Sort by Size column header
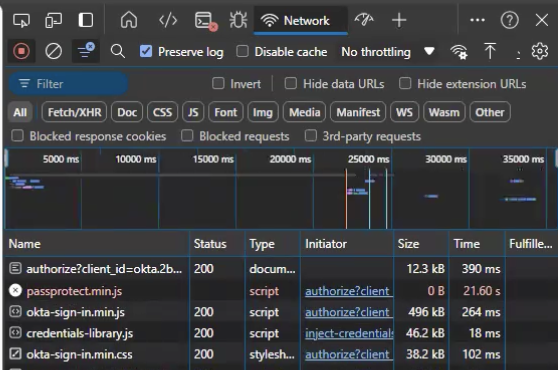Viewport: 558px width, 370px height. [421, 244]
